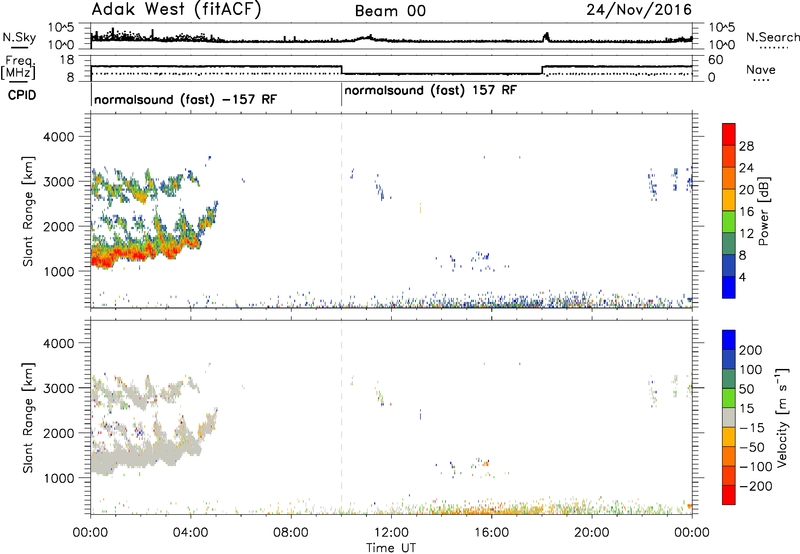Click the 'Adak West (fitACF)' title
The height and width of the screenshot is (554, 800).
coord(176,10)
